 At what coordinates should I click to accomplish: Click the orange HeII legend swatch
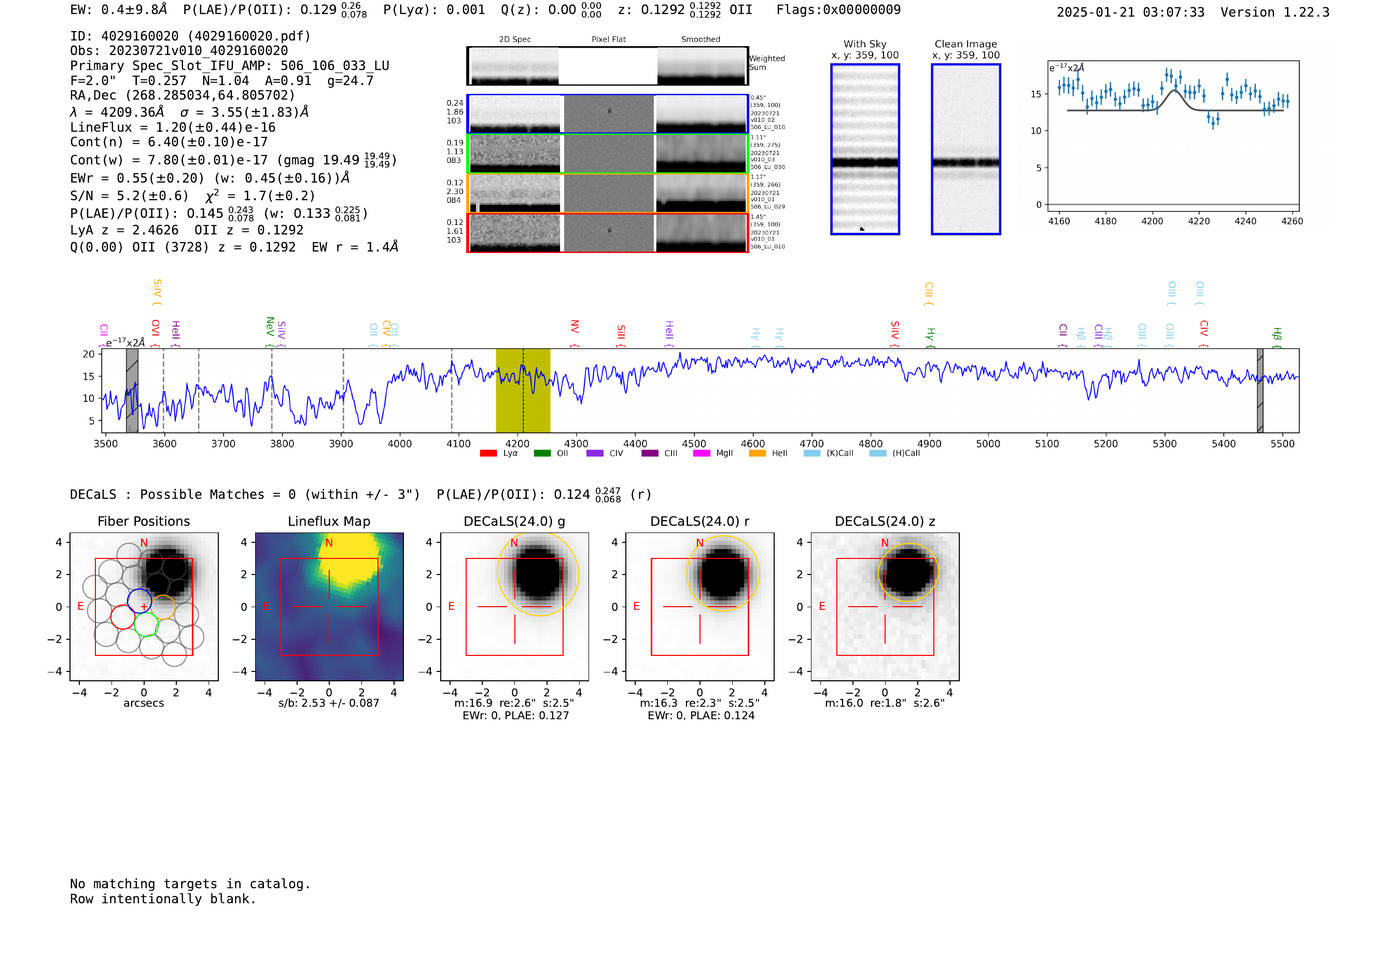[x=758, y=453]
